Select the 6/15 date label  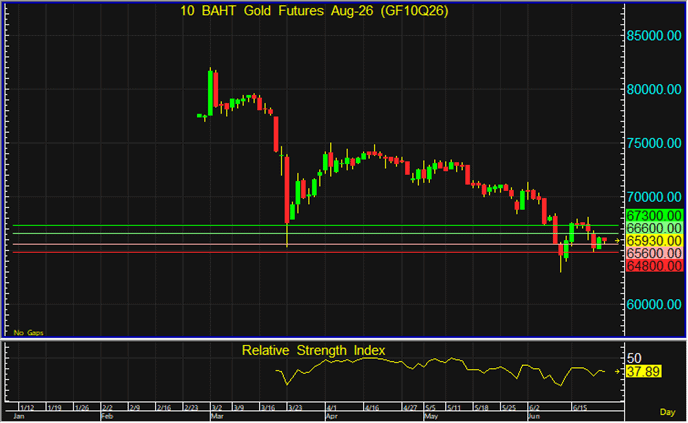(x=580, y=408)
